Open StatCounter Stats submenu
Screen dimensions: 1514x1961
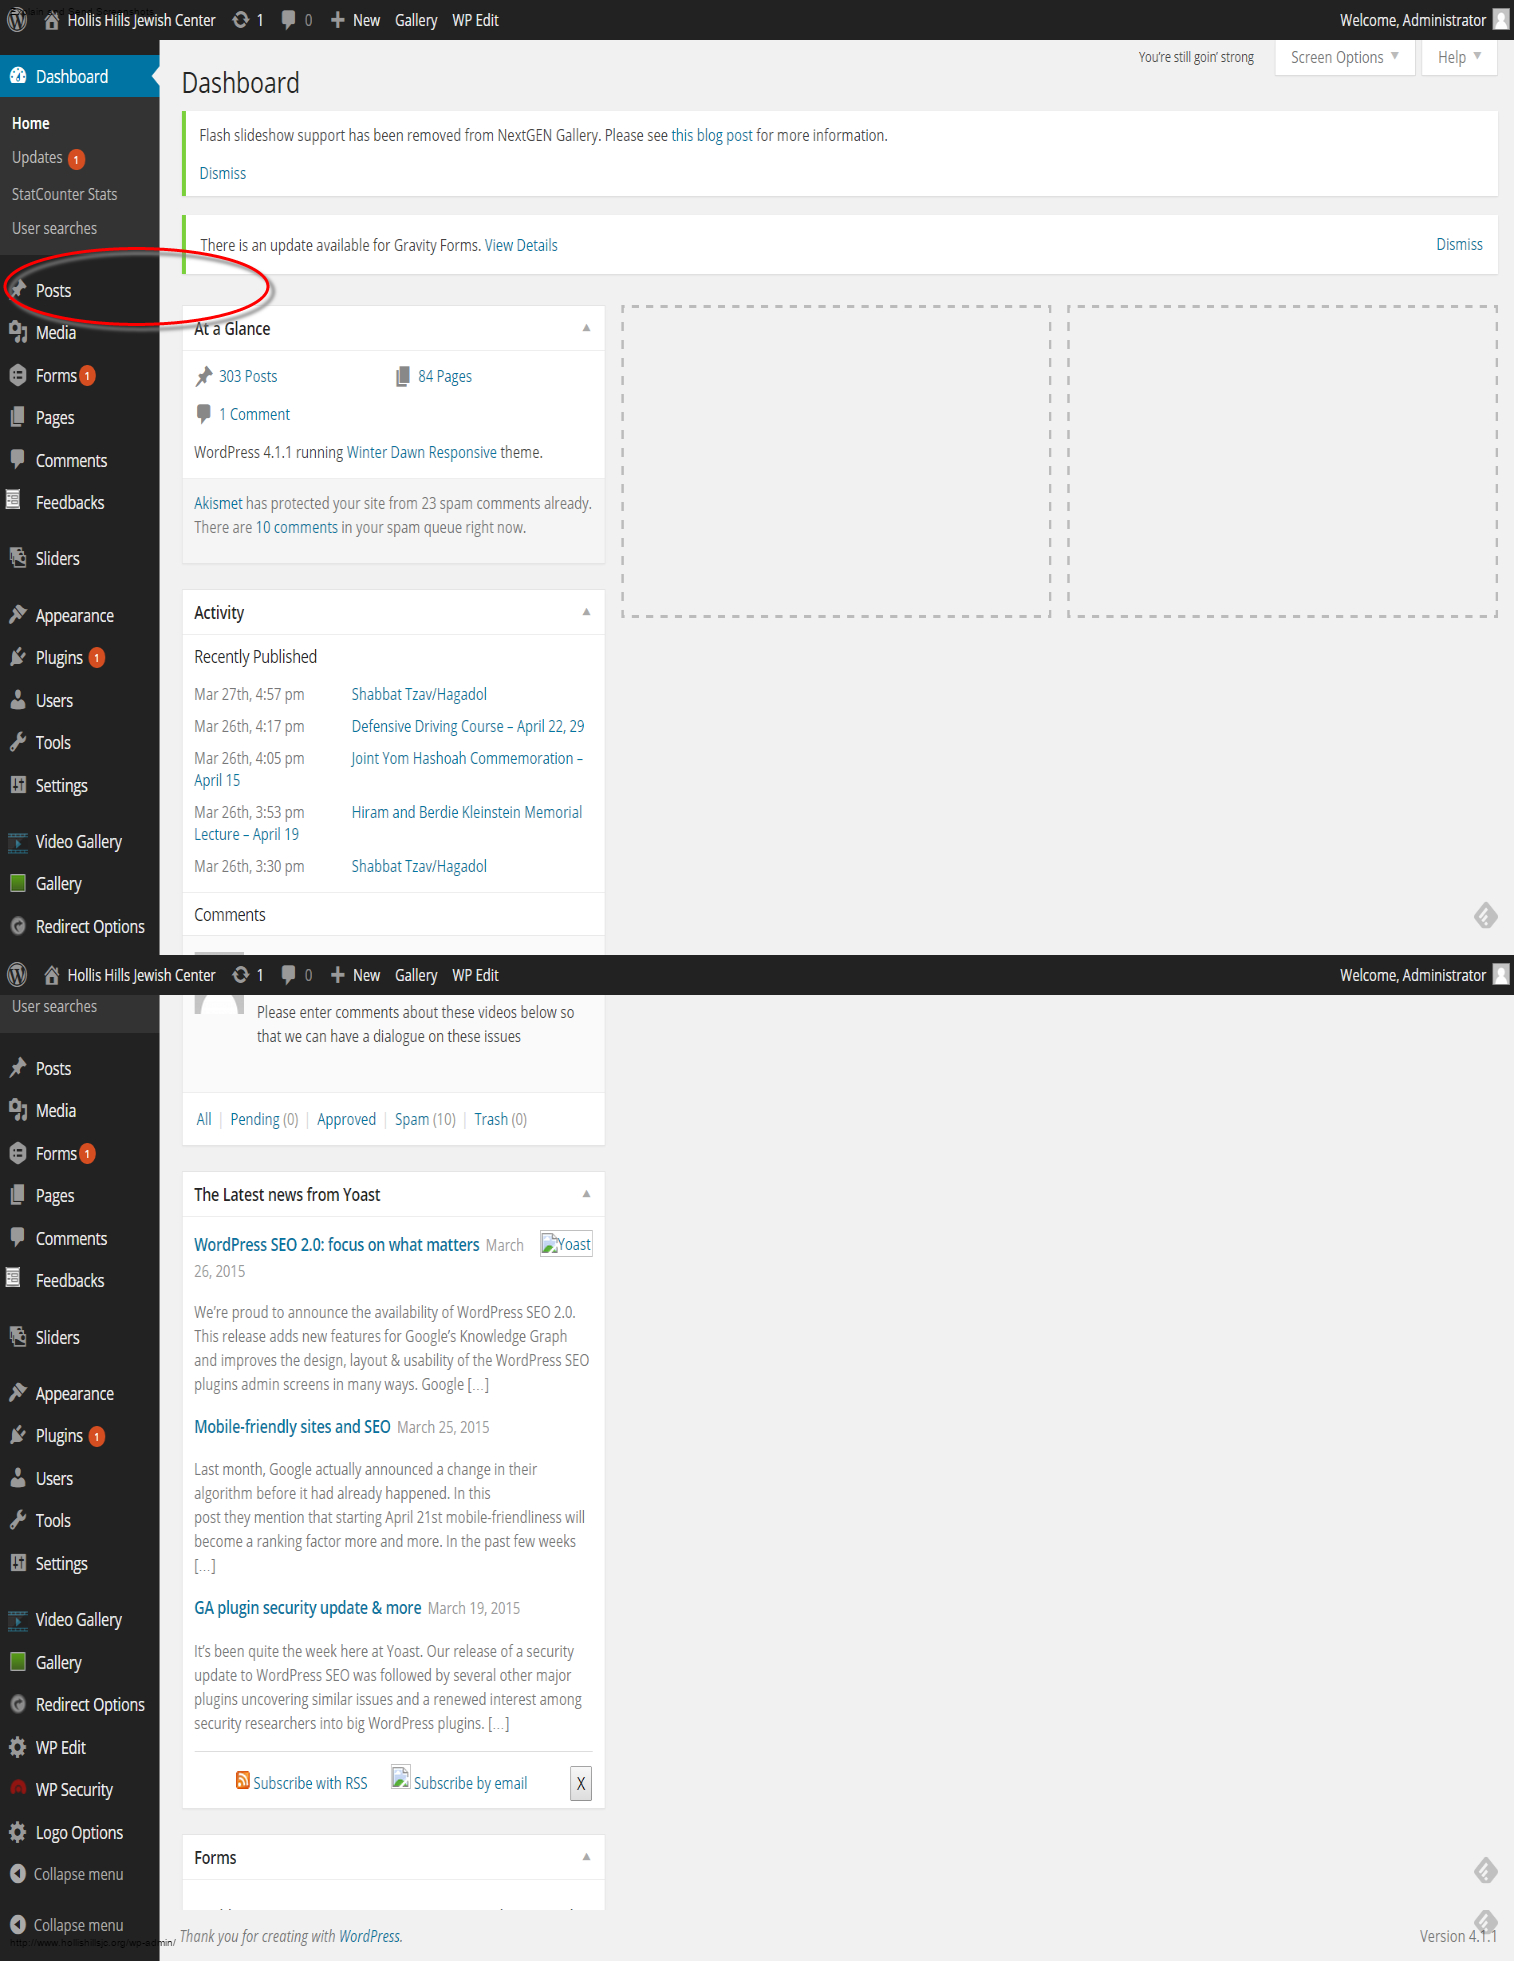click(x=65, y=194)
